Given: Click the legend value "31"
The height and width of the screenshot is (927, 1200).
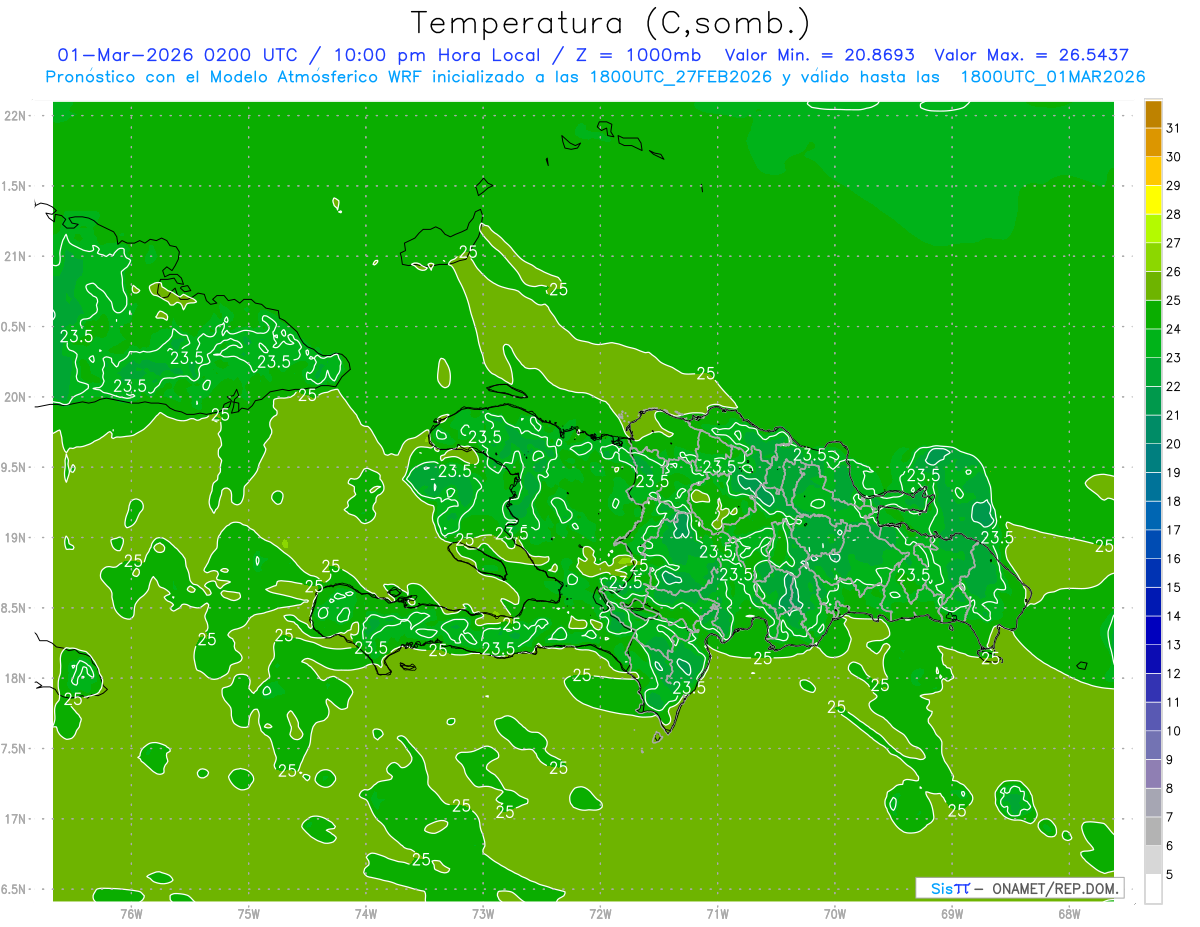Looking at the screenshot, I should pos(1174,129).
